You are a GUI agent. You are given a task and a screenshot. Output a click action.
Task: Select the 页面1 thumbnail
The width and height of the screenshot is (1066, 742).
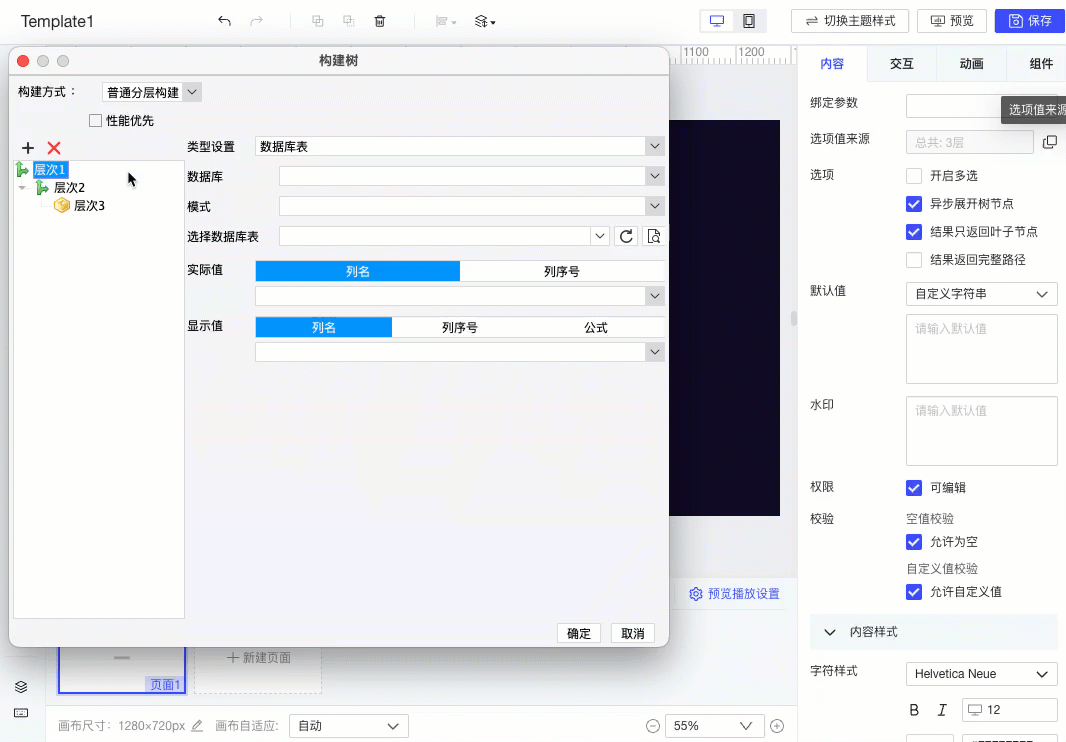[122, 669]
